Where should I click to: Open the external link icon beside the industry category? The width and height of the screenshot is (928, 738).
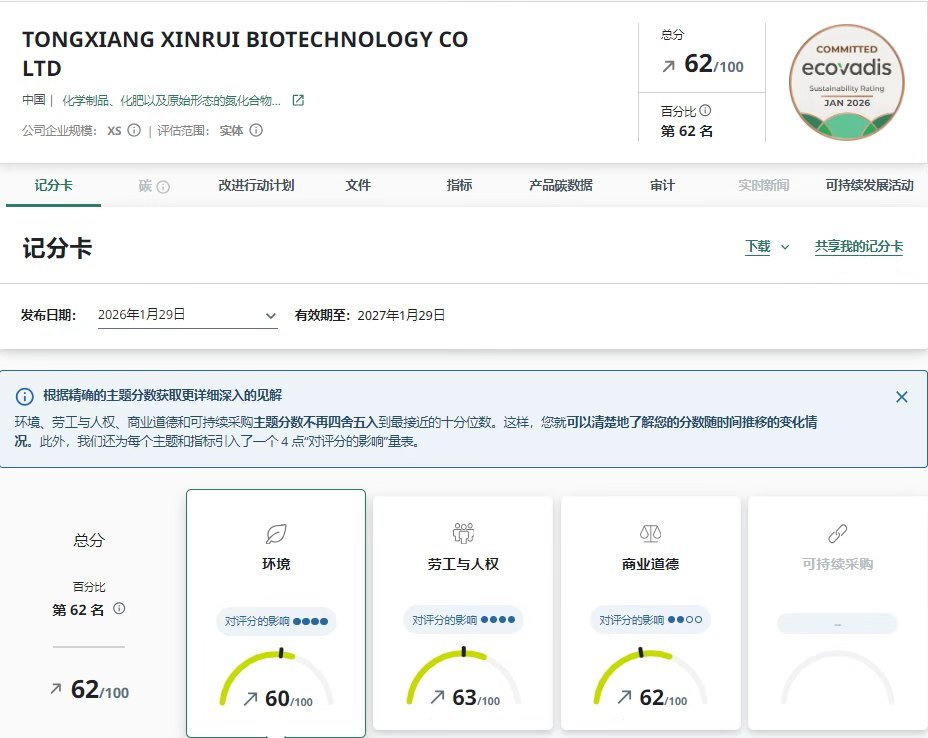point(298,100)
